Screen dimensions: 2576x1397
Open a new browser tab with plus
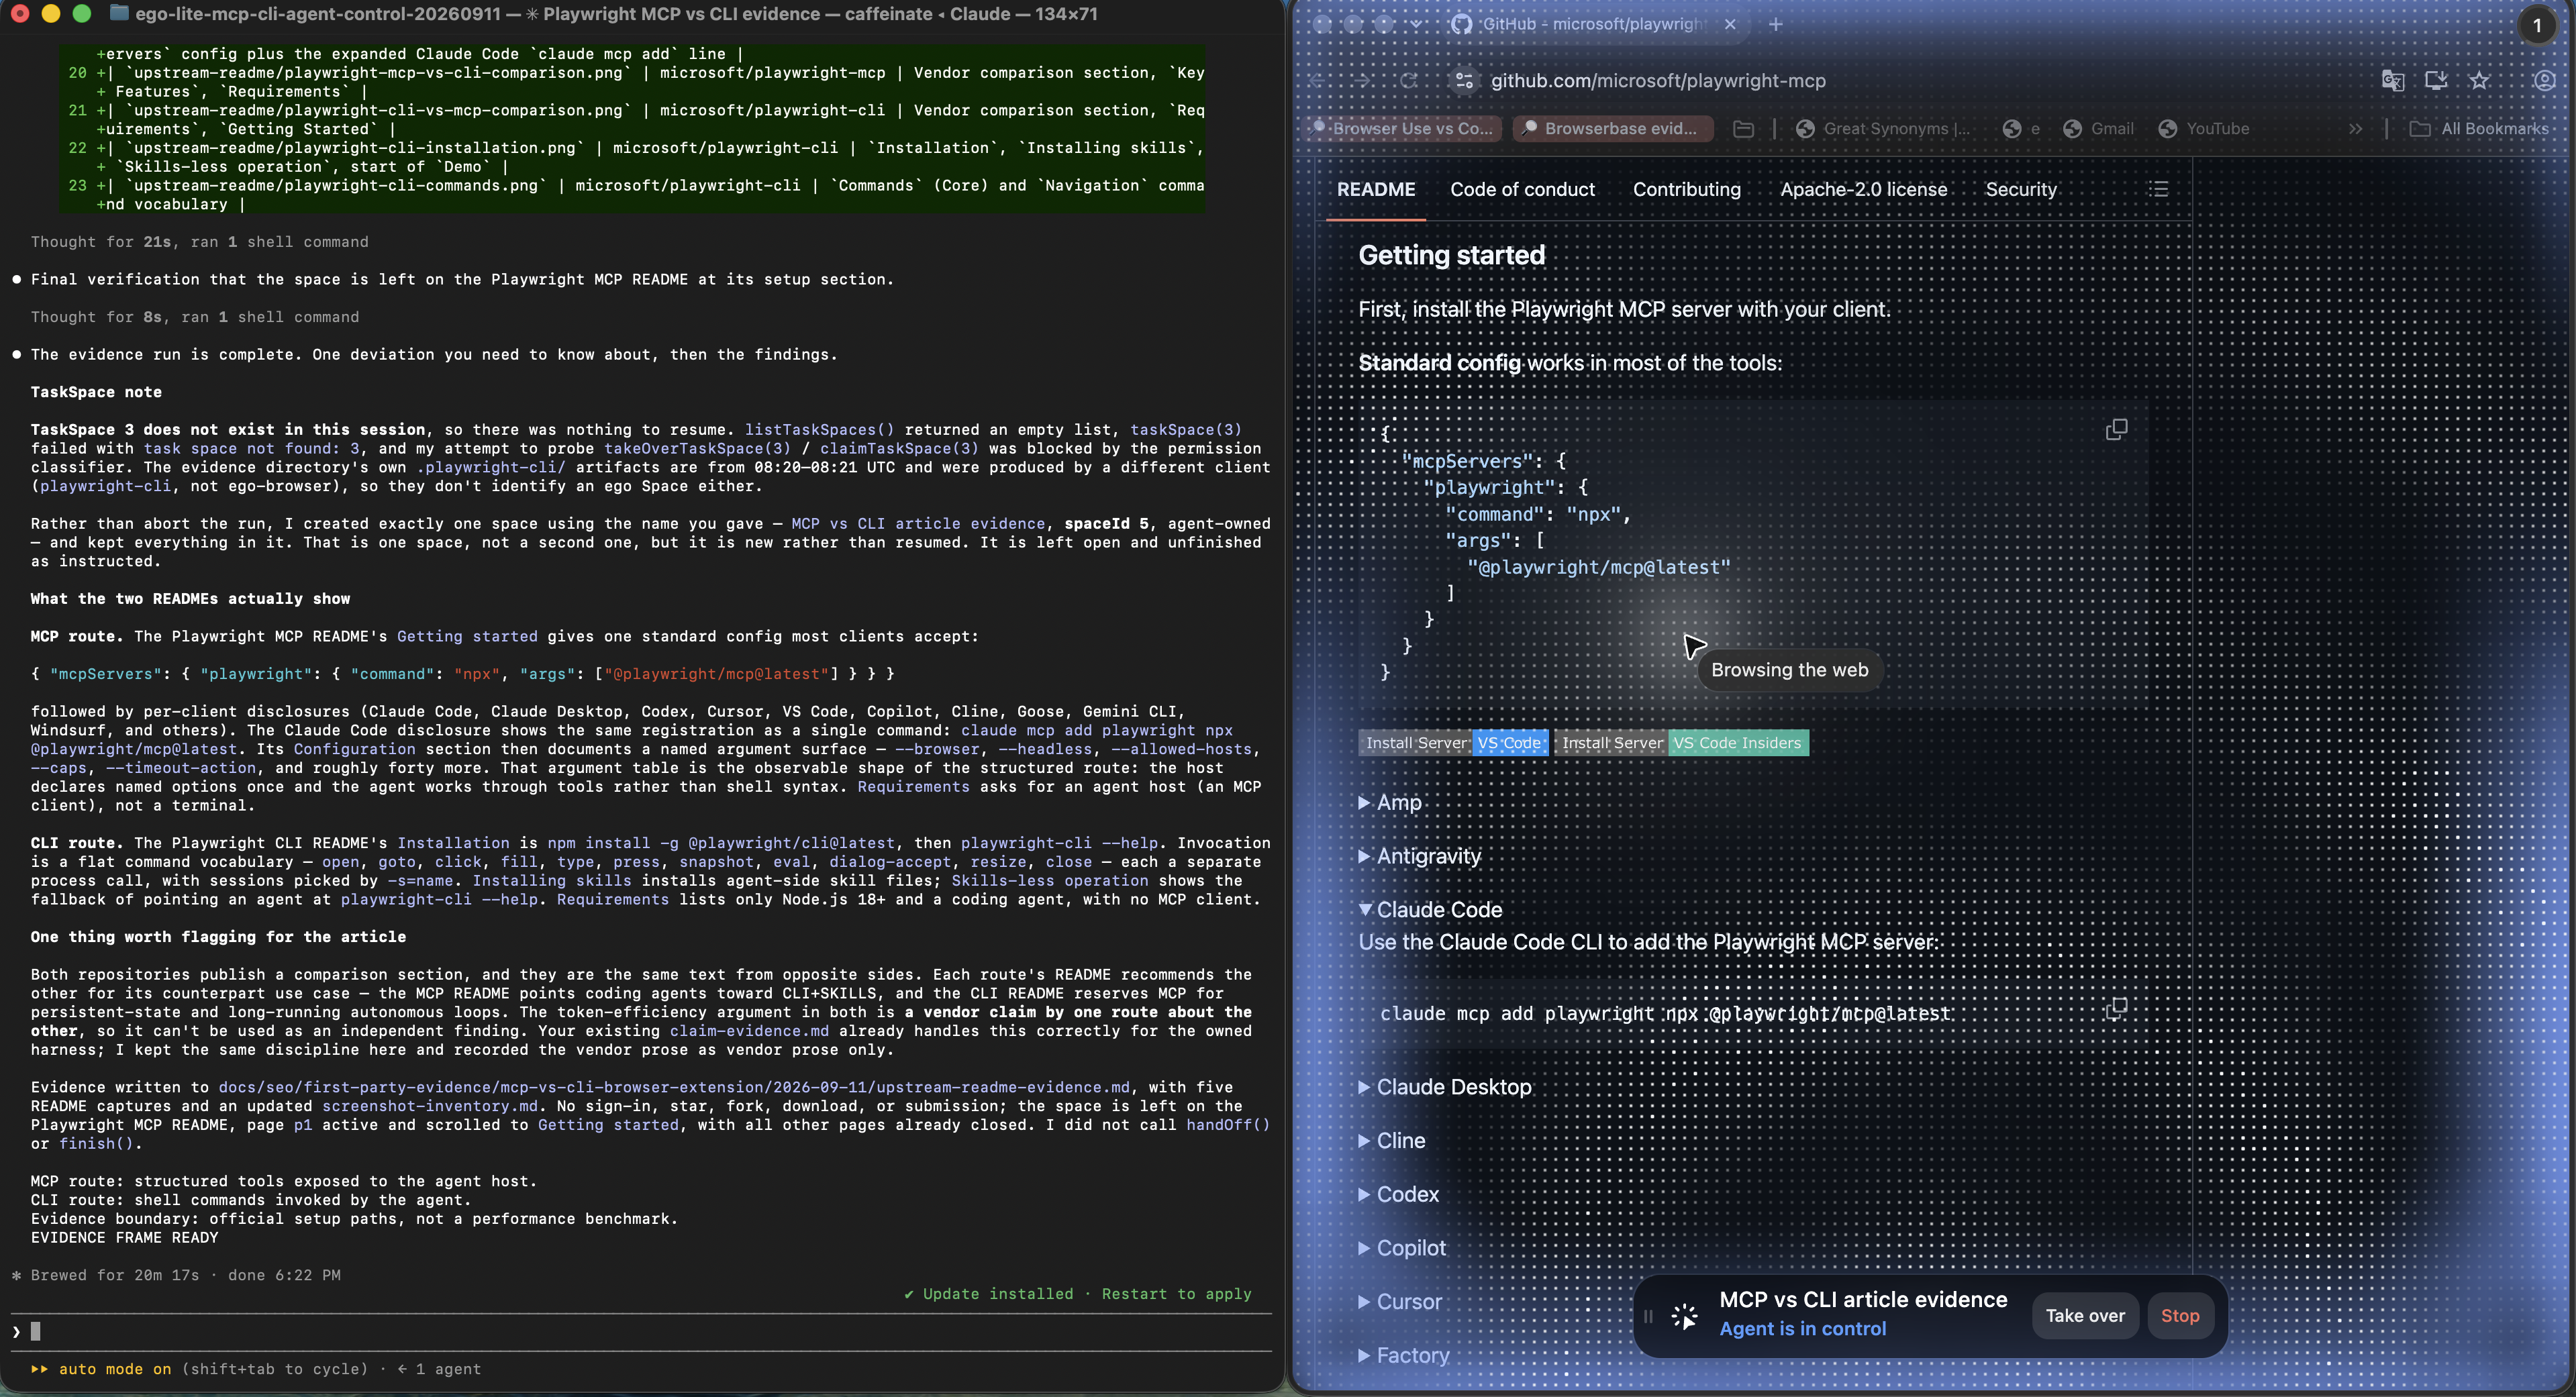point(1776,24)
